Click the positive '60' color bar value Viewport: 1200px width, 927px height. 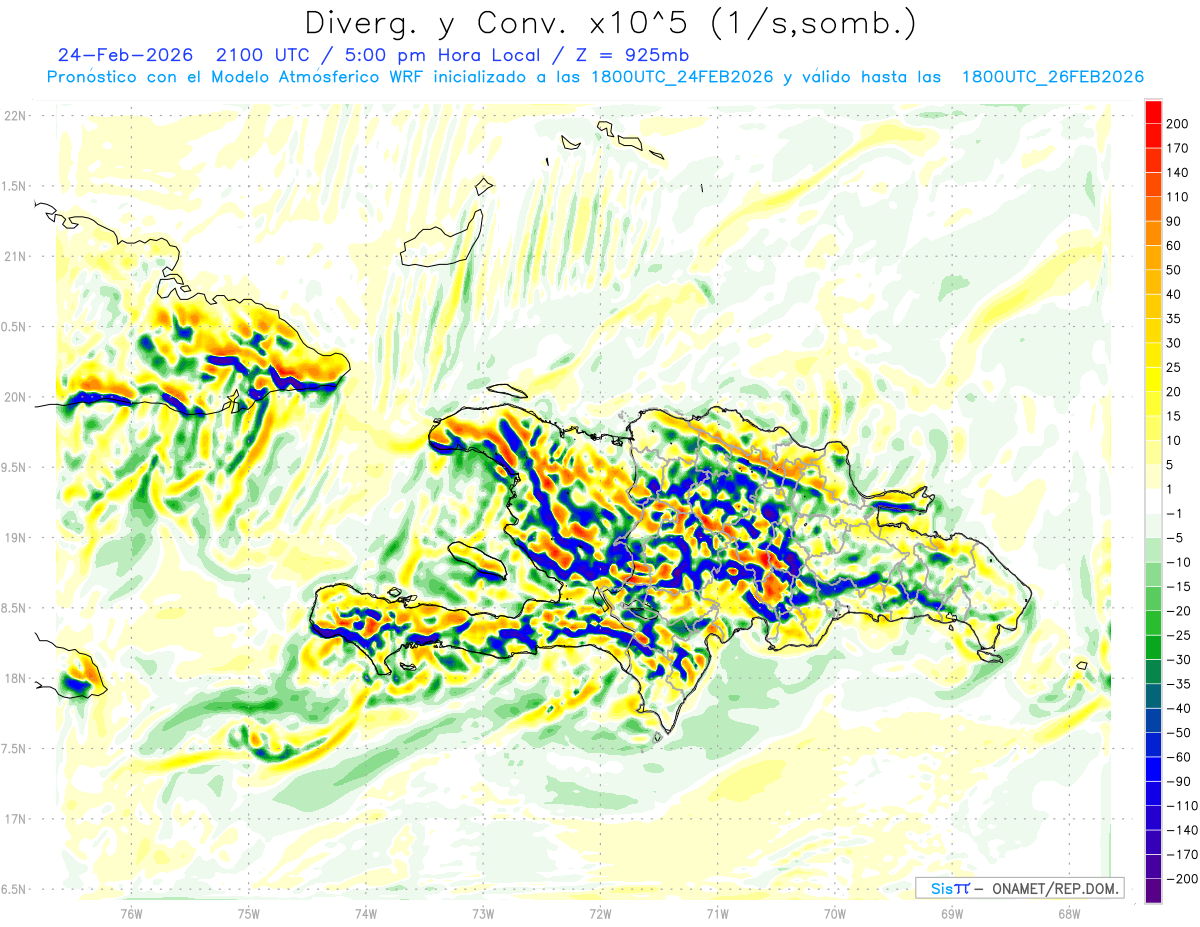1174,246
